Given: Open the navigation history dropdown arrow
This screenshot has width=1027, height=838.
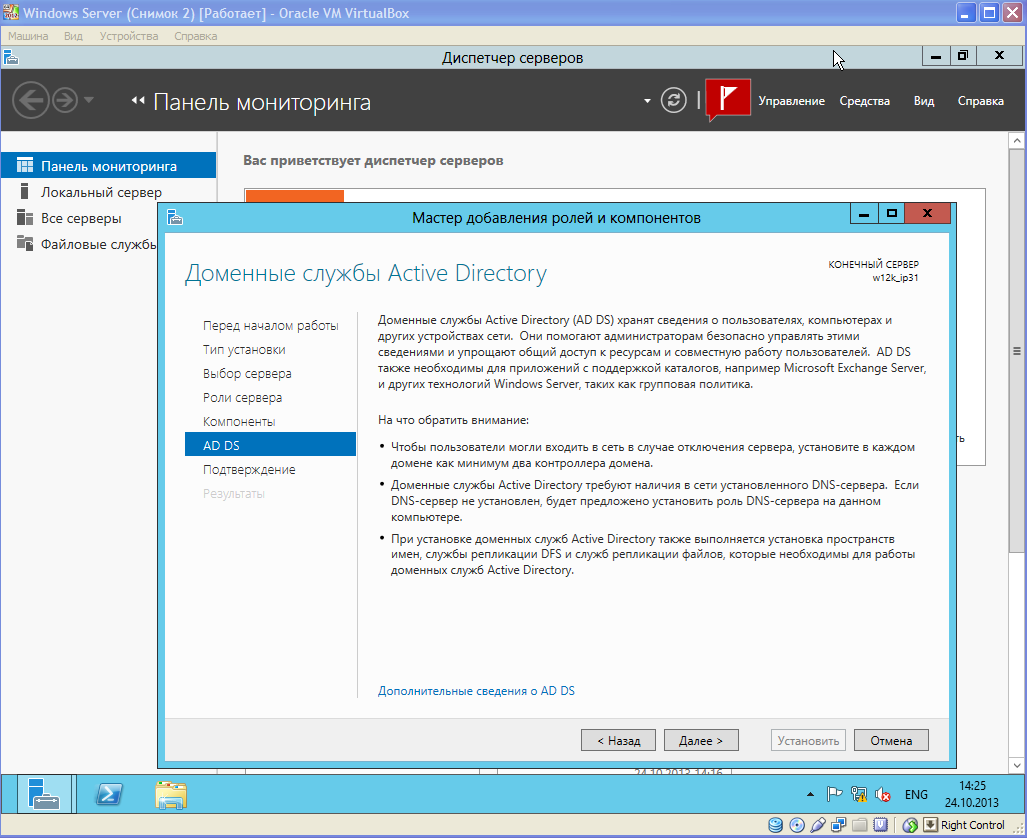Looking at the screenshot, I should pos(89,100).
